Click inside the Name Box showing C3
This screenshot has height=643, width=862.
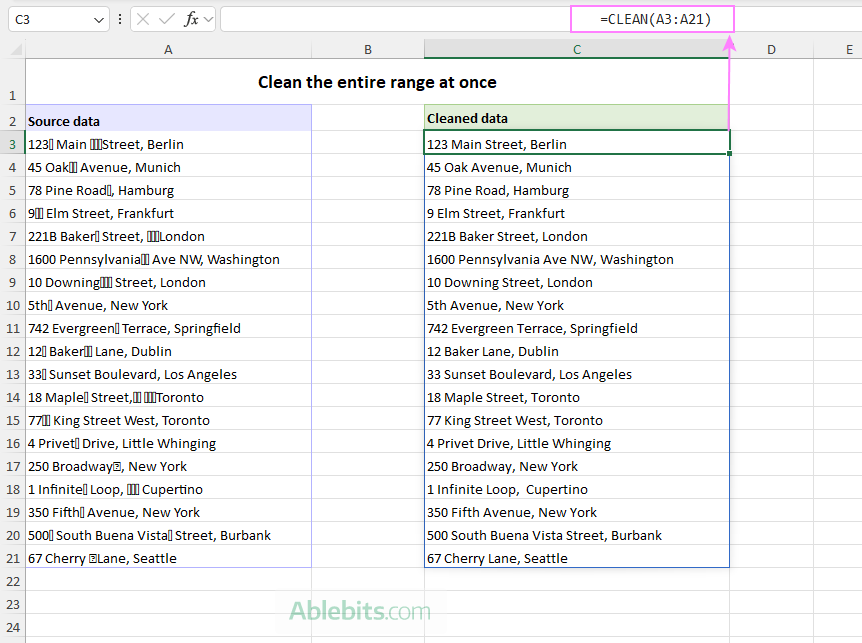pyautogui.click(x=50, y=19)
